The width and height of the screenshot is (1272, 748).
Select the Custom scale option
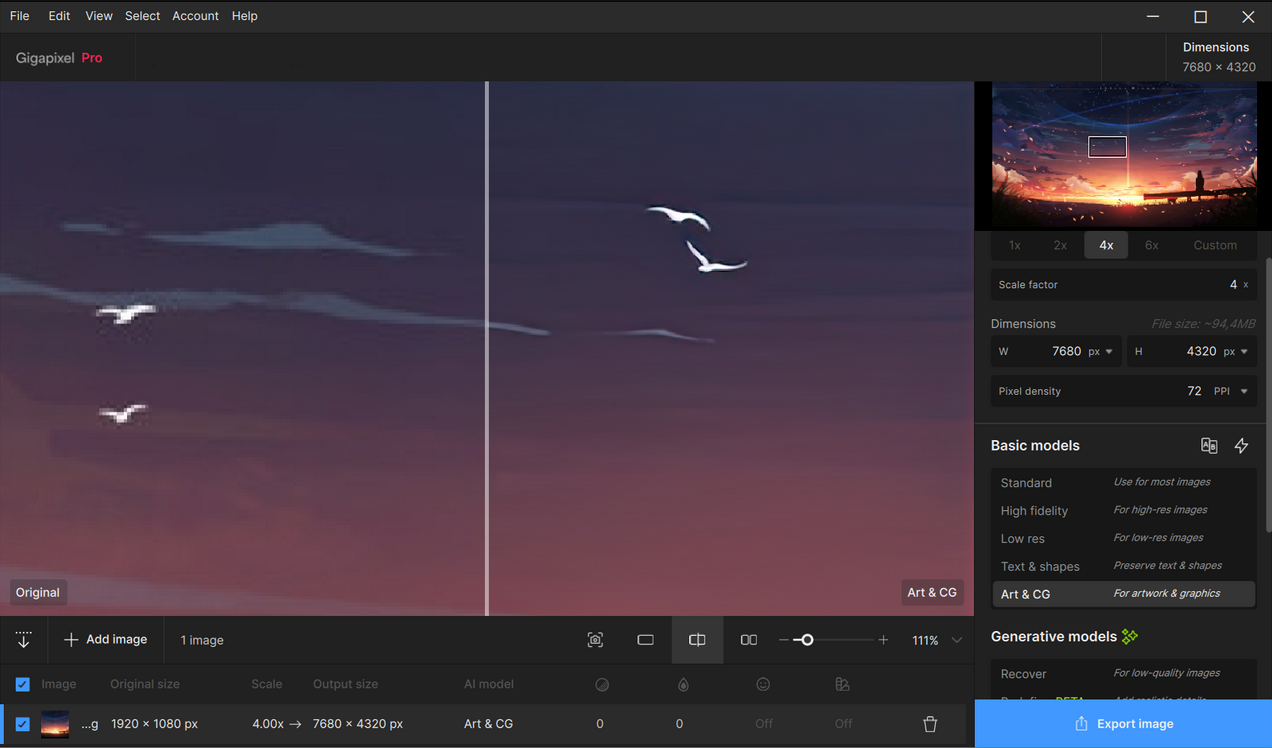click(1215, 245)
